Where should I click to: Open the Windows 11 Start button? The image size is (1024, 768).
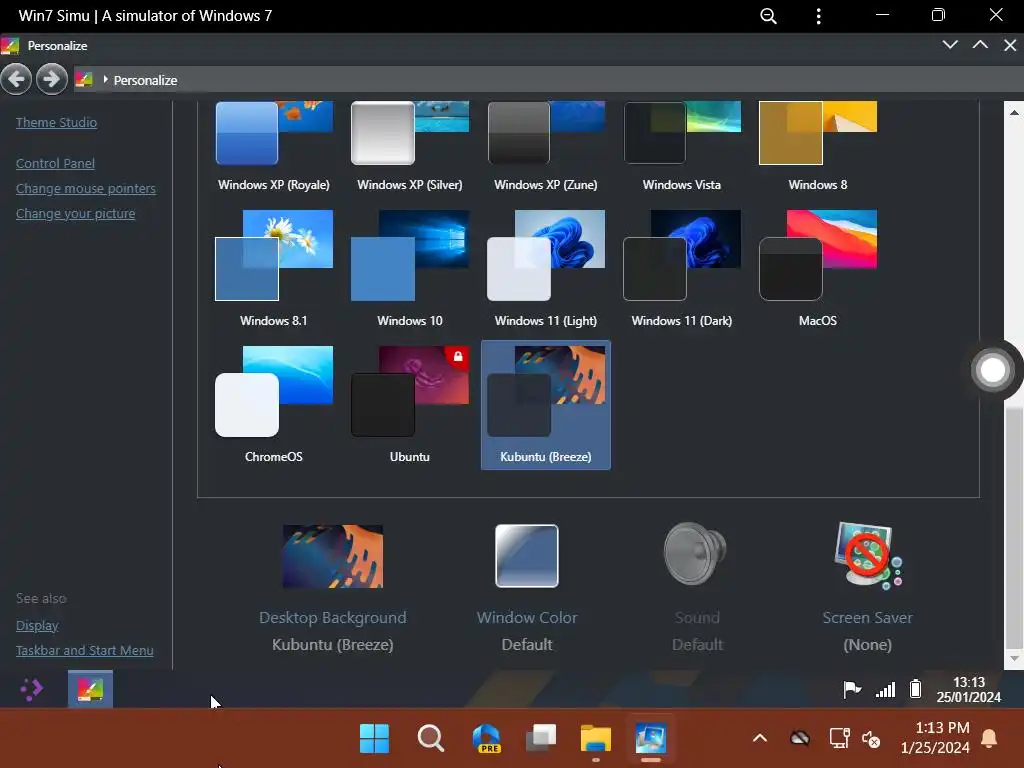(374, 739)
